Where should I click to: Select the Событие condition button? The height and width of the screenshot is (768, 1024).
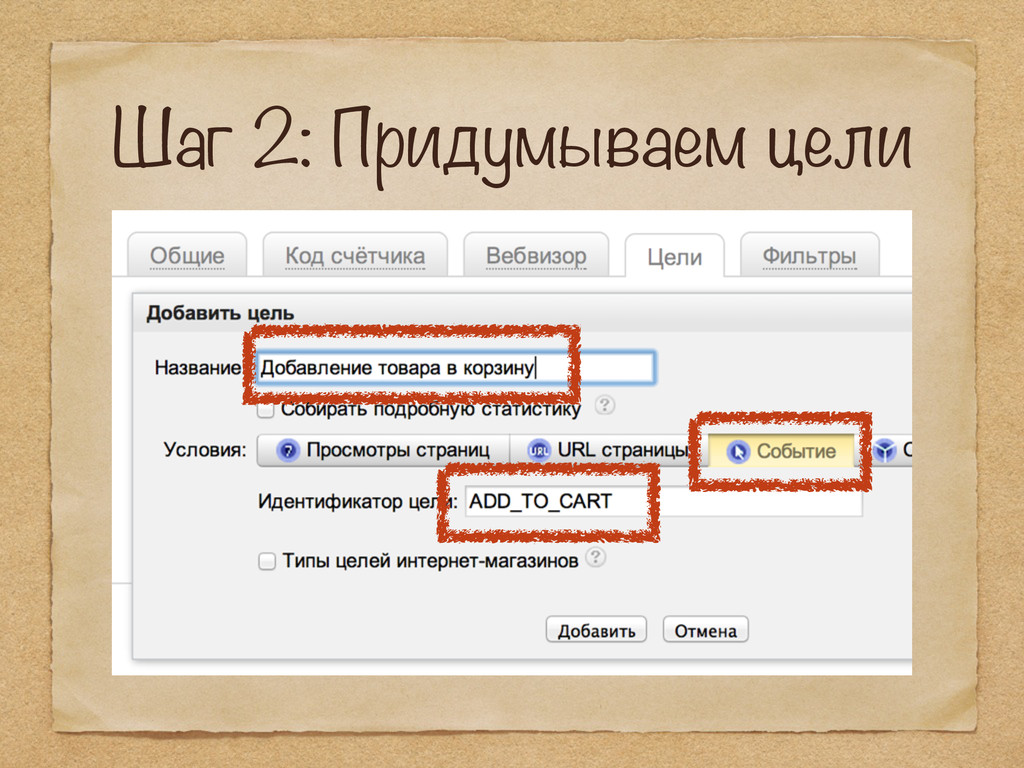[782, 451]
